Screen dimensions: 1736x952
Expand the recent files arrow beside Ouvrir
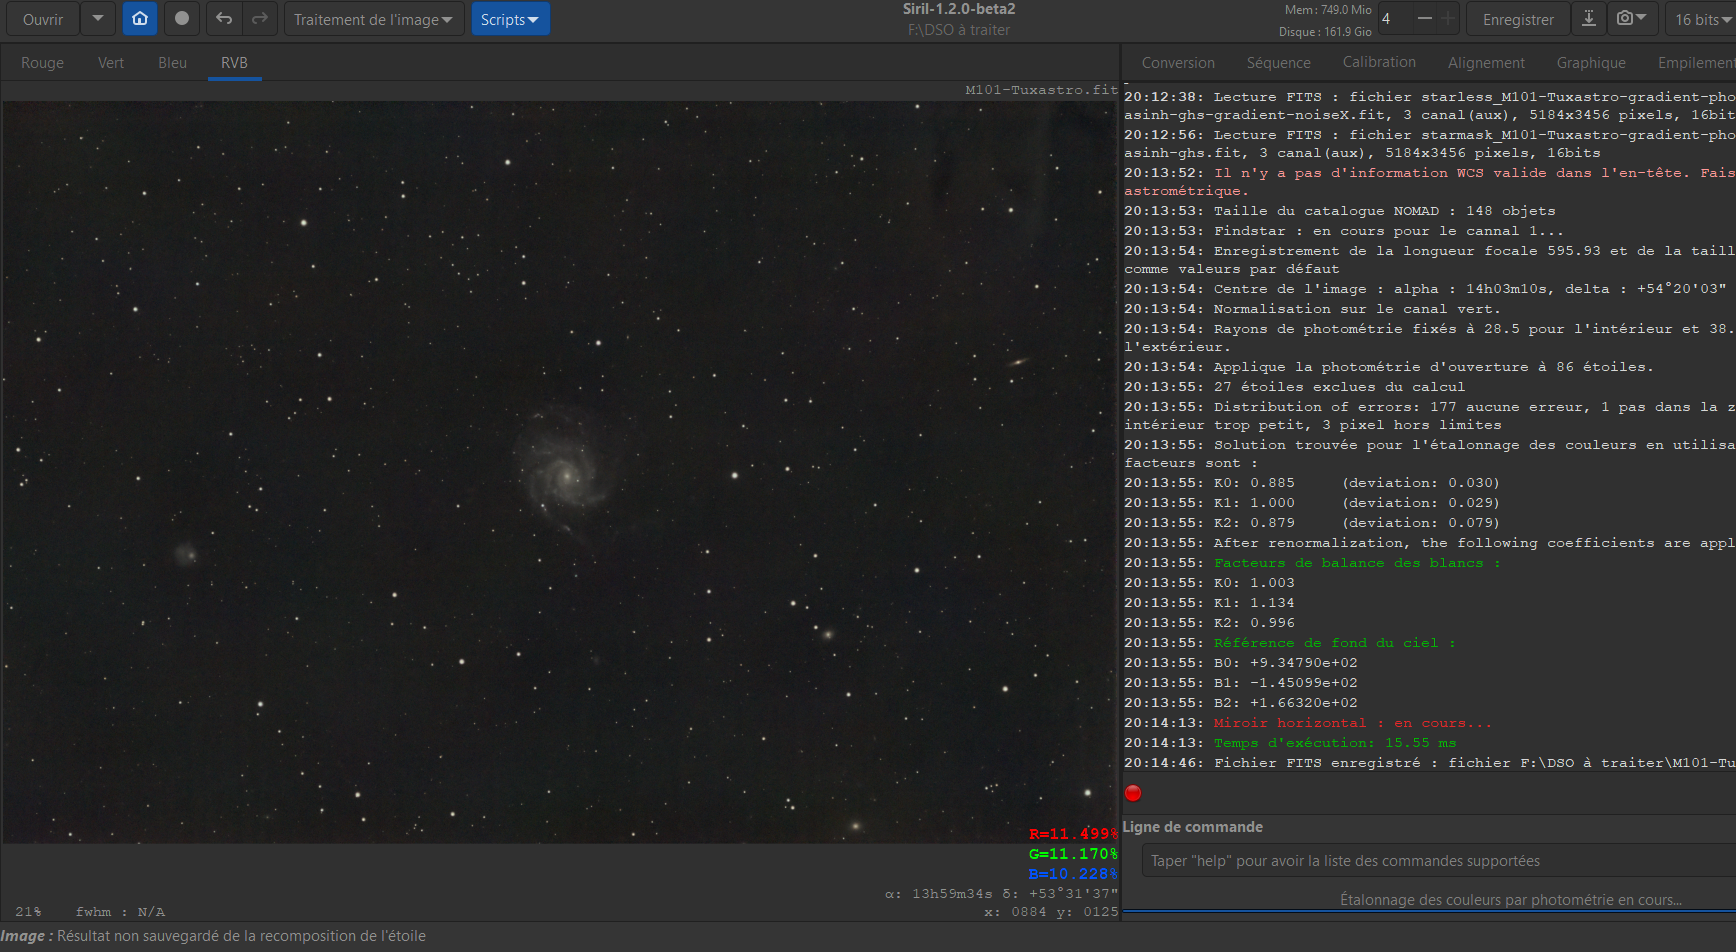(98, 19)
